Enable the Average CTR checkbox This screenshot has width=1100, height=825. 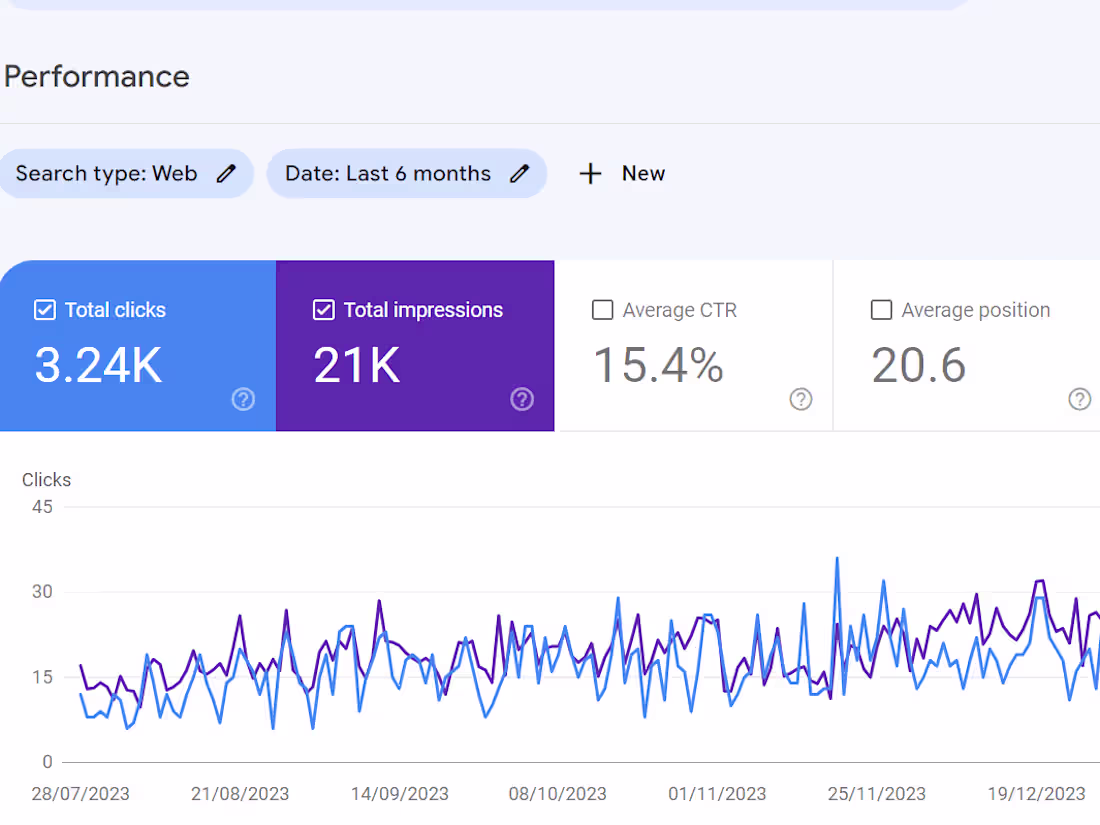point(602,310)
